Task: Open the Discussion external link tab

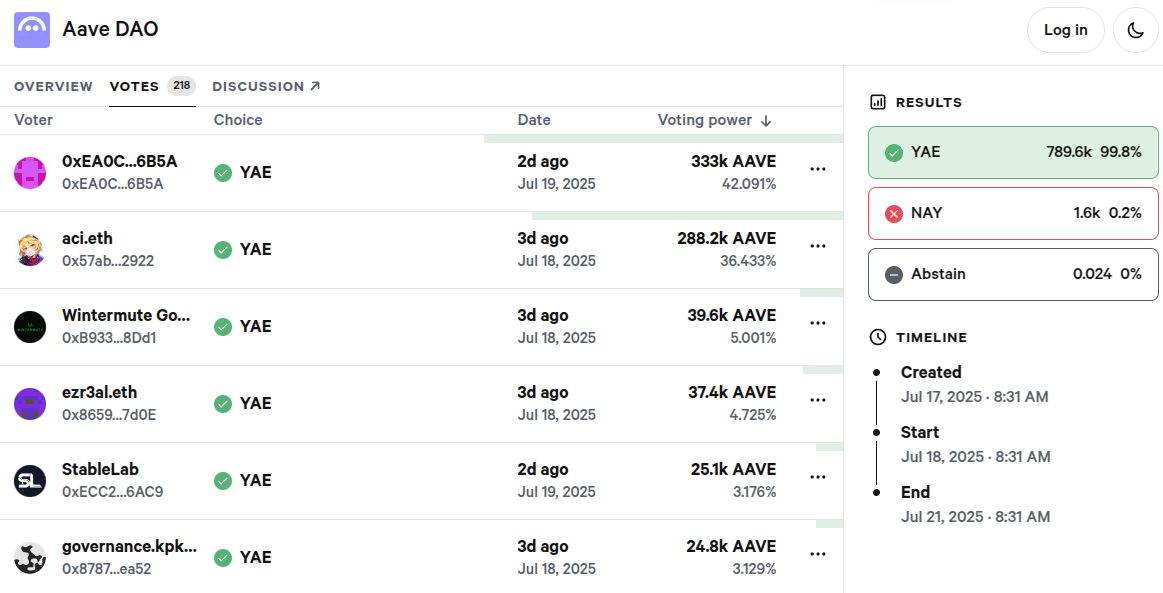Action: click(x=266, y=87)
